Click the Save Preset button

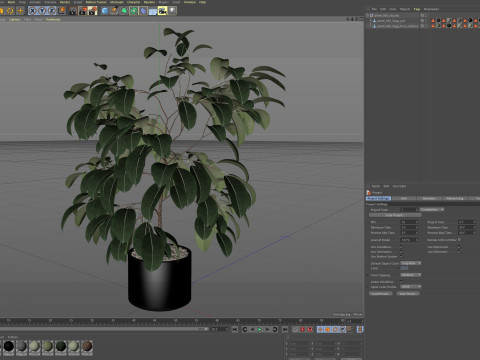click(x=408, y=293)
